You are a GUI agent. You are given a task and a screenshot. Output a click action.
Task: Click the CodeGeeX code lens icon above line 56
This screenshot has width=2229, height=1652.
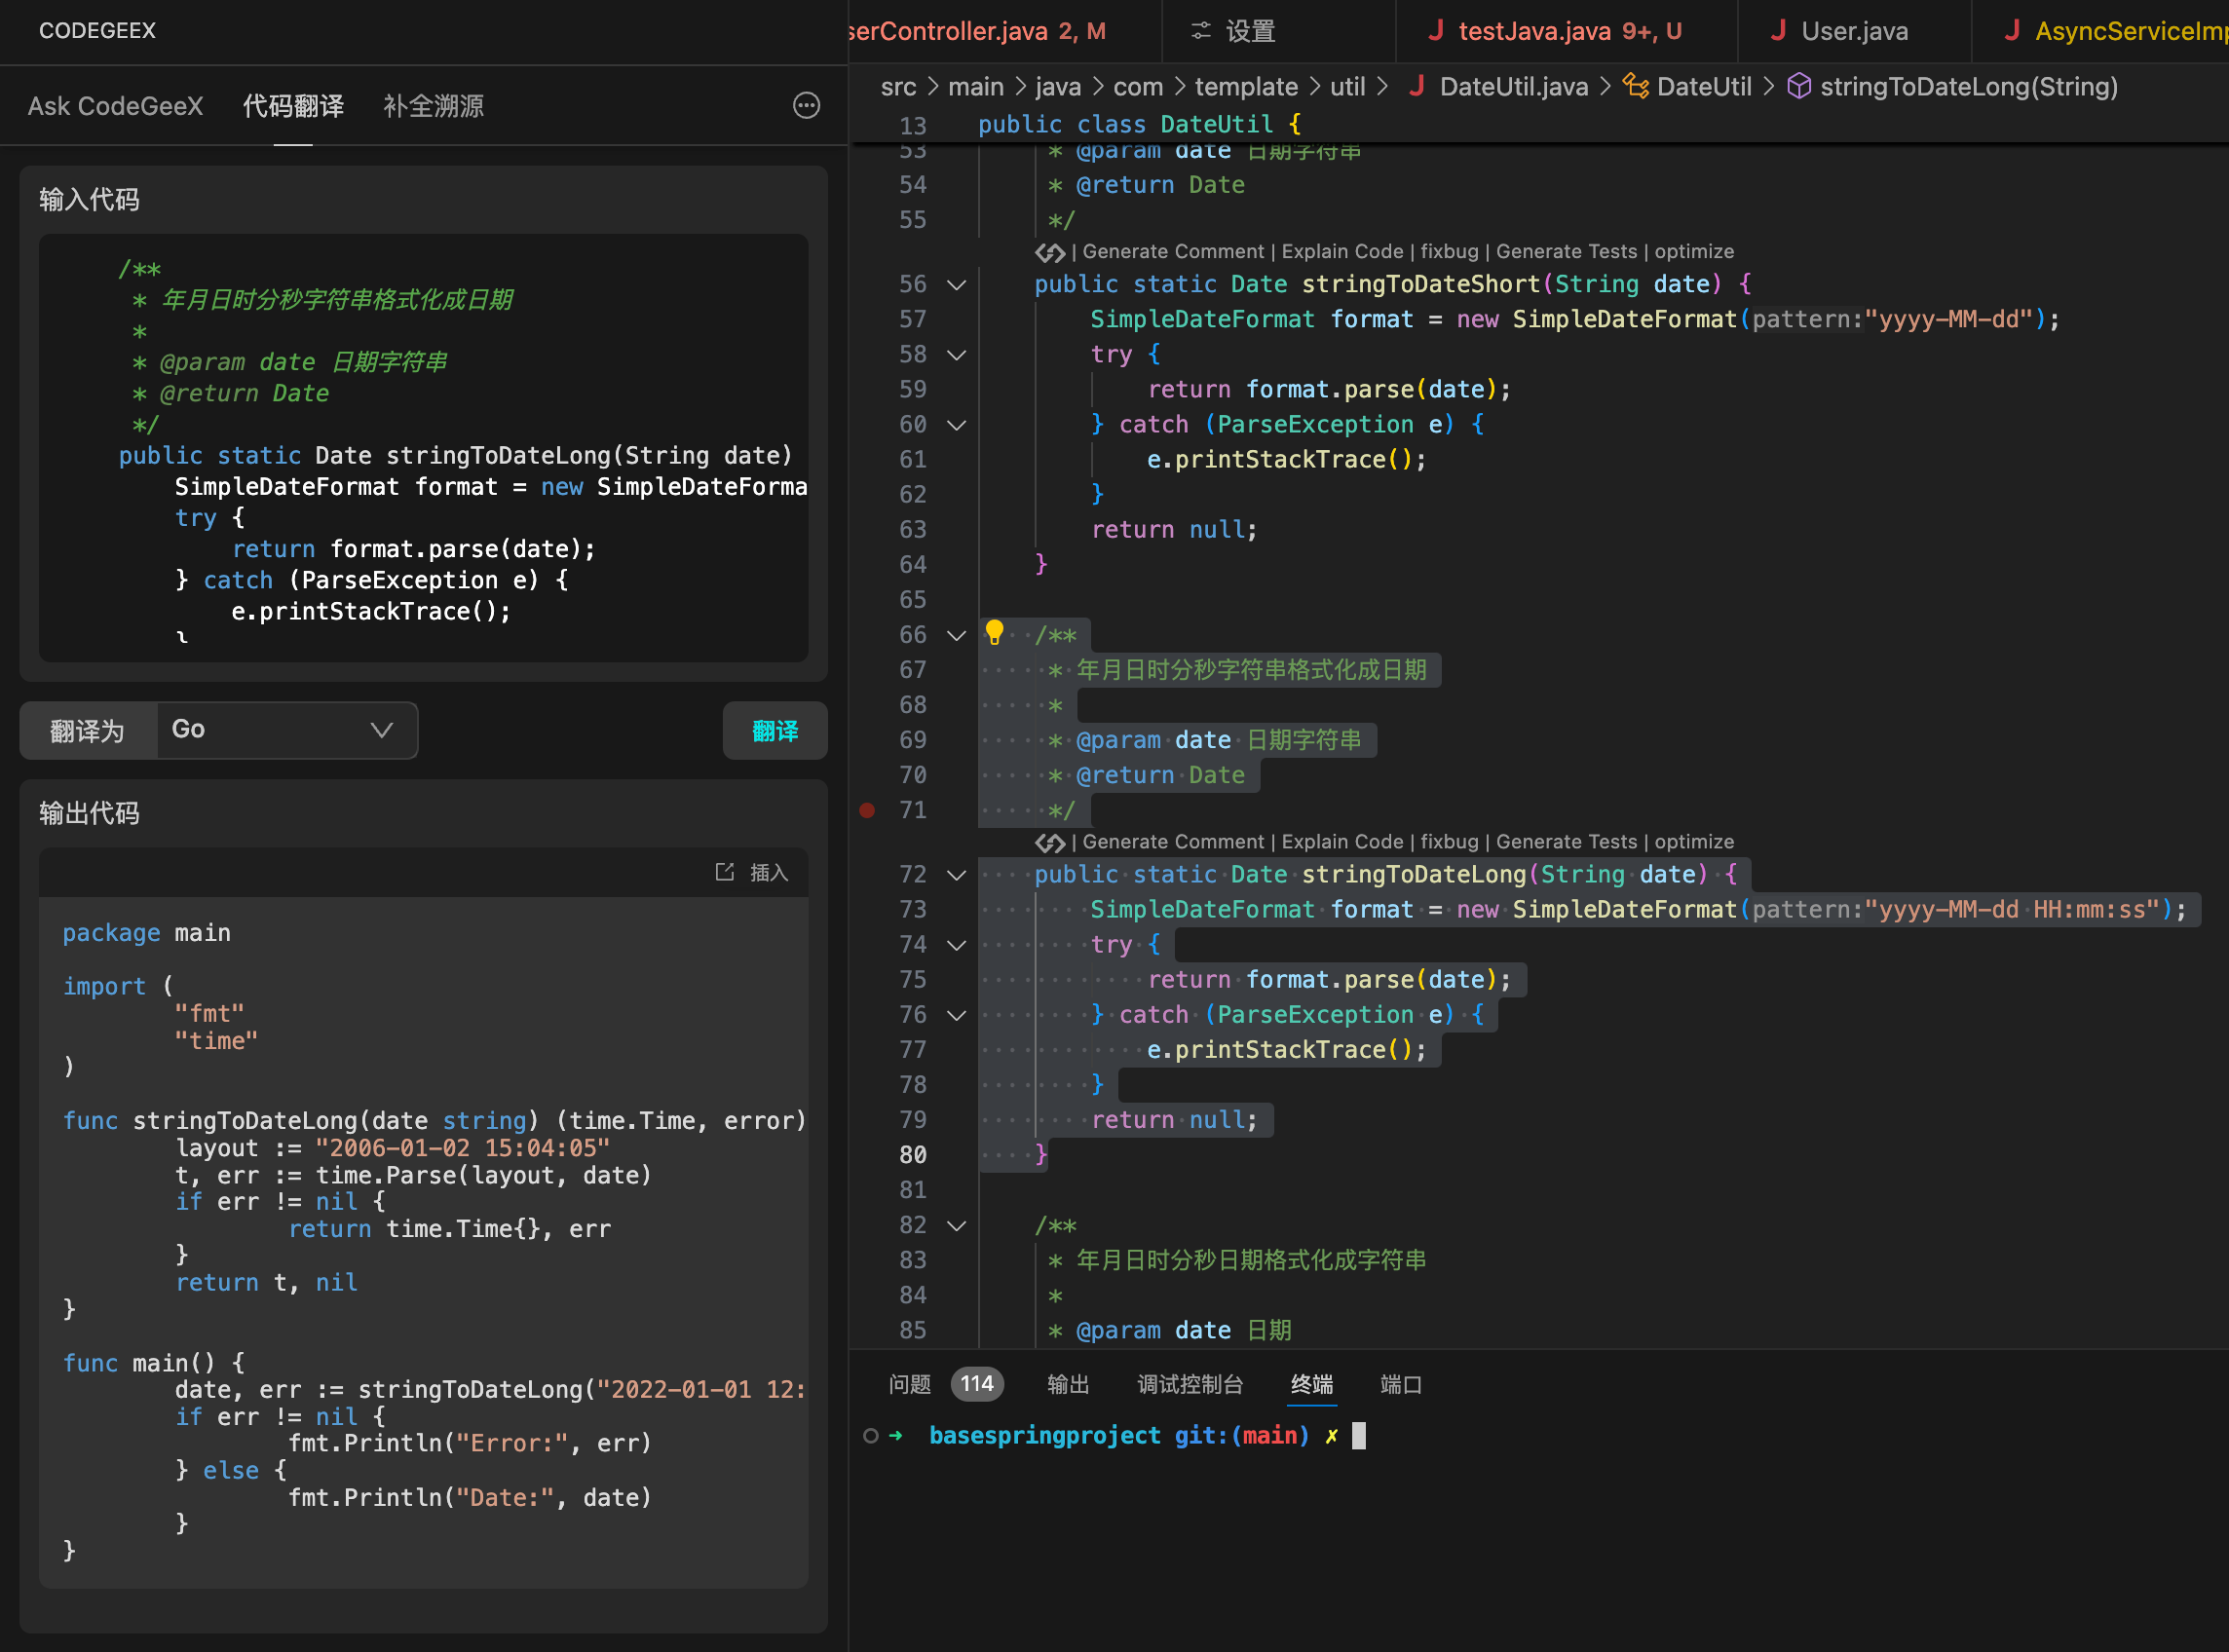click(1050, 252)
